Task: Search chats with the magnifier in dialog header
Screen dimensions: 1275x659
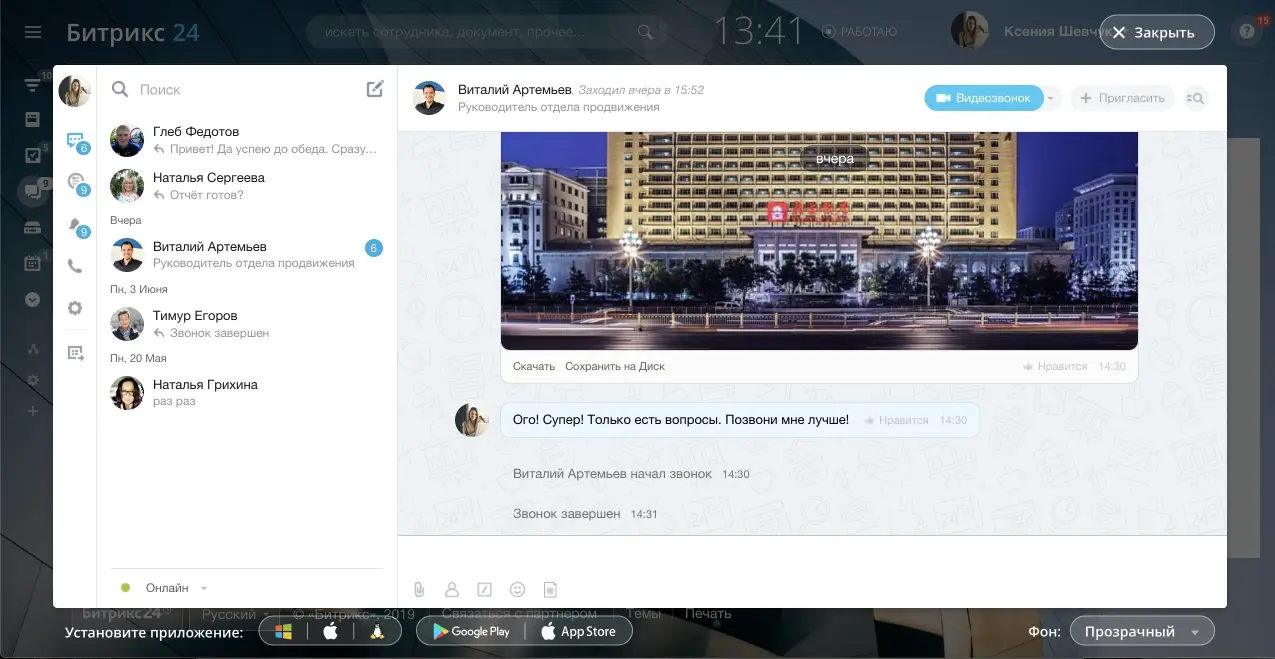Action: tap(1196, 98)
